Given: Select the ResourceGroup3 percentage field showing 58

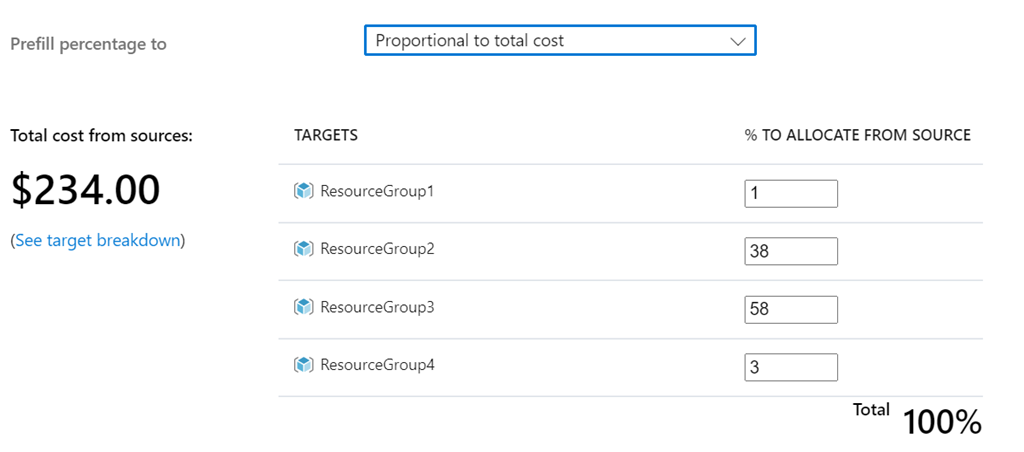Looking at the screenshot, I should (x=790, y=310).
